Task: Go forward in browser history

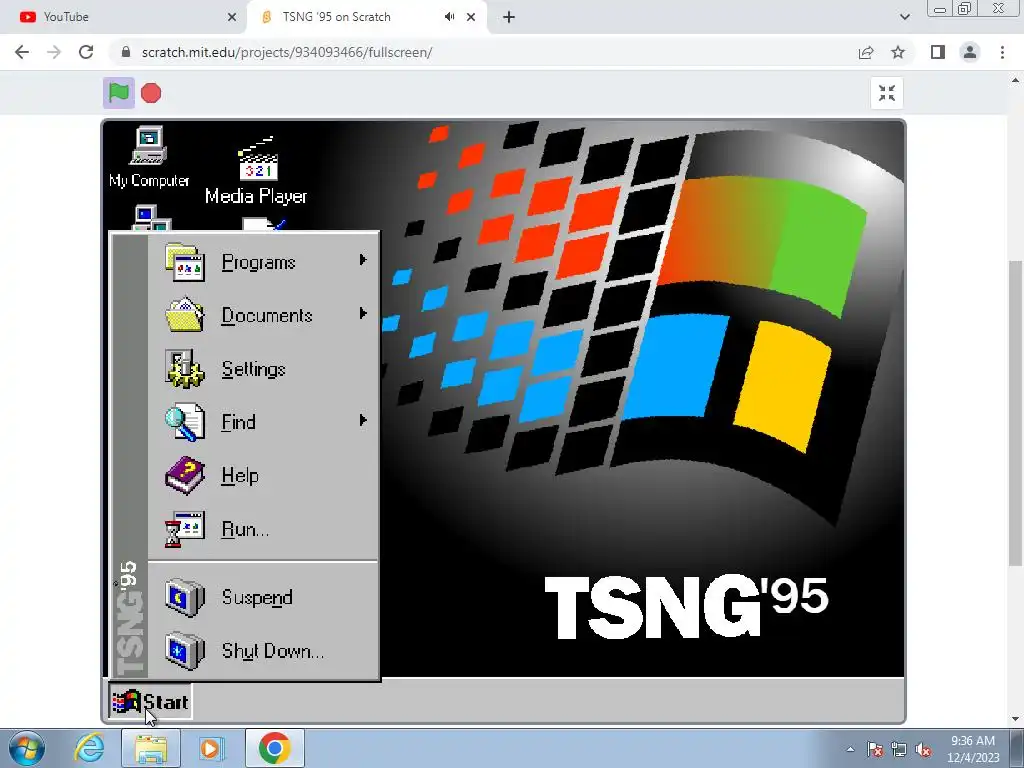Action: coord(54,52)
